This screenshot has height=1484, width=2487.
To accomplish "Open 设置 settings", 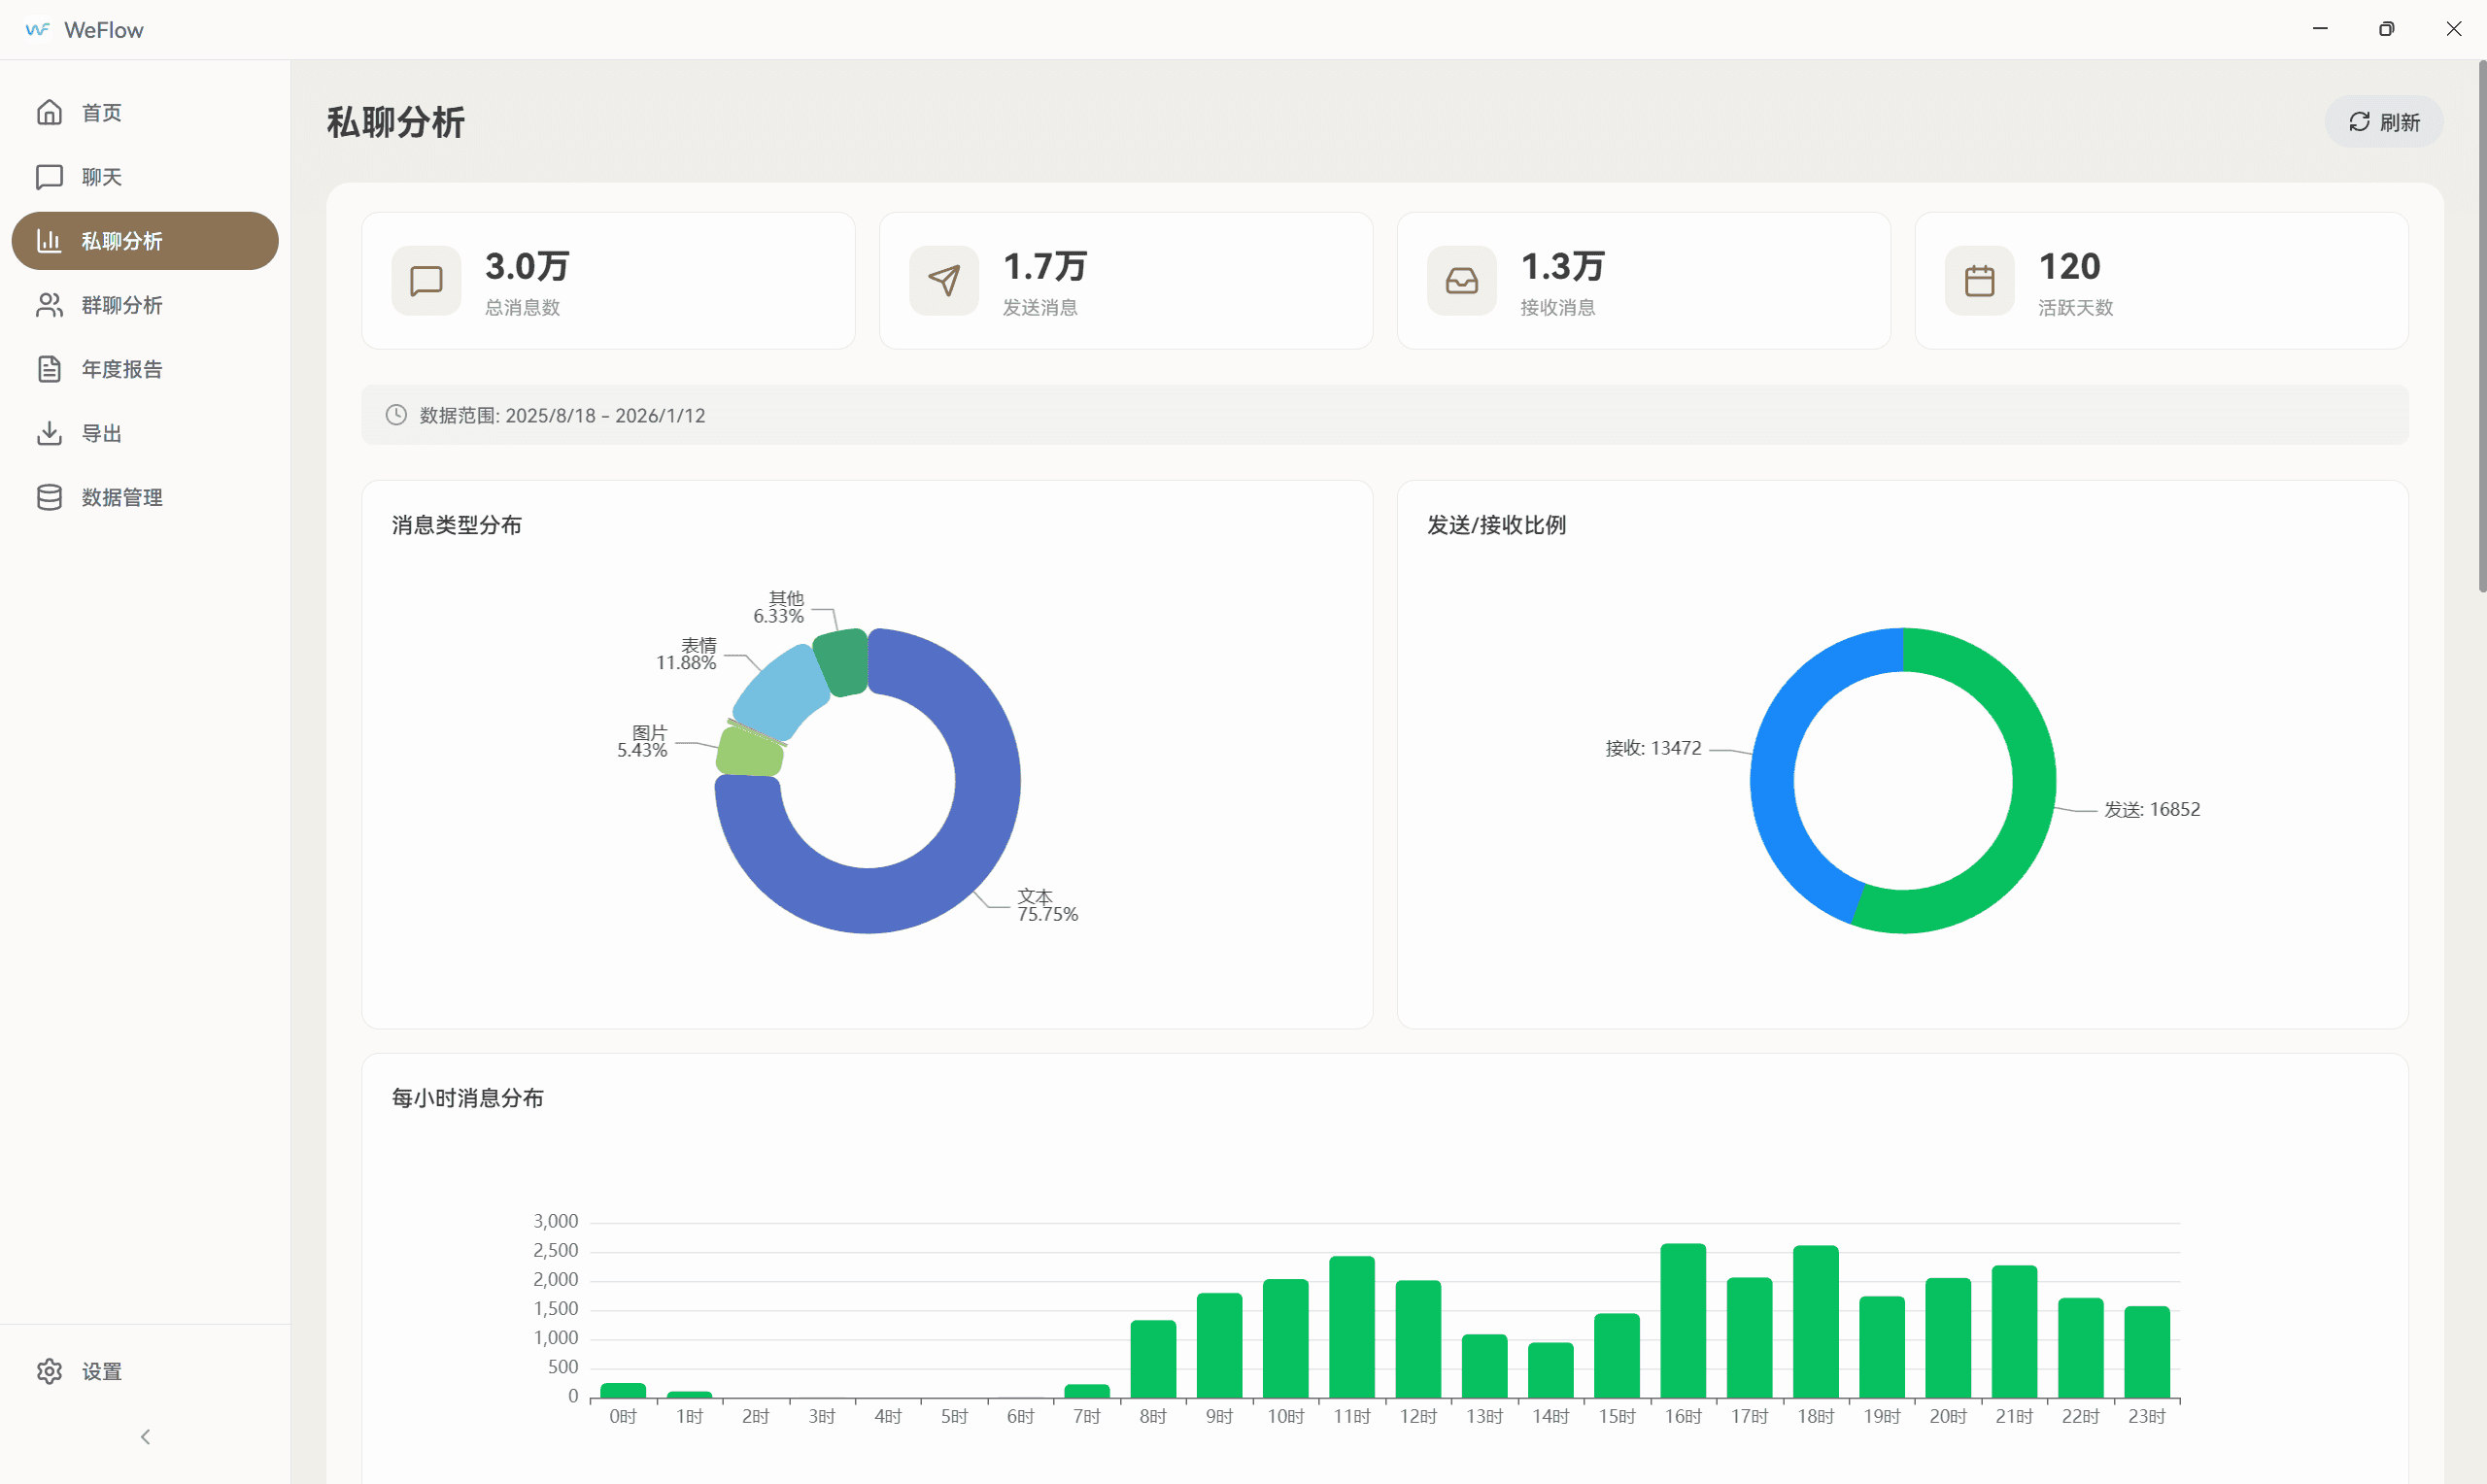I will [x=100, y=1371].
